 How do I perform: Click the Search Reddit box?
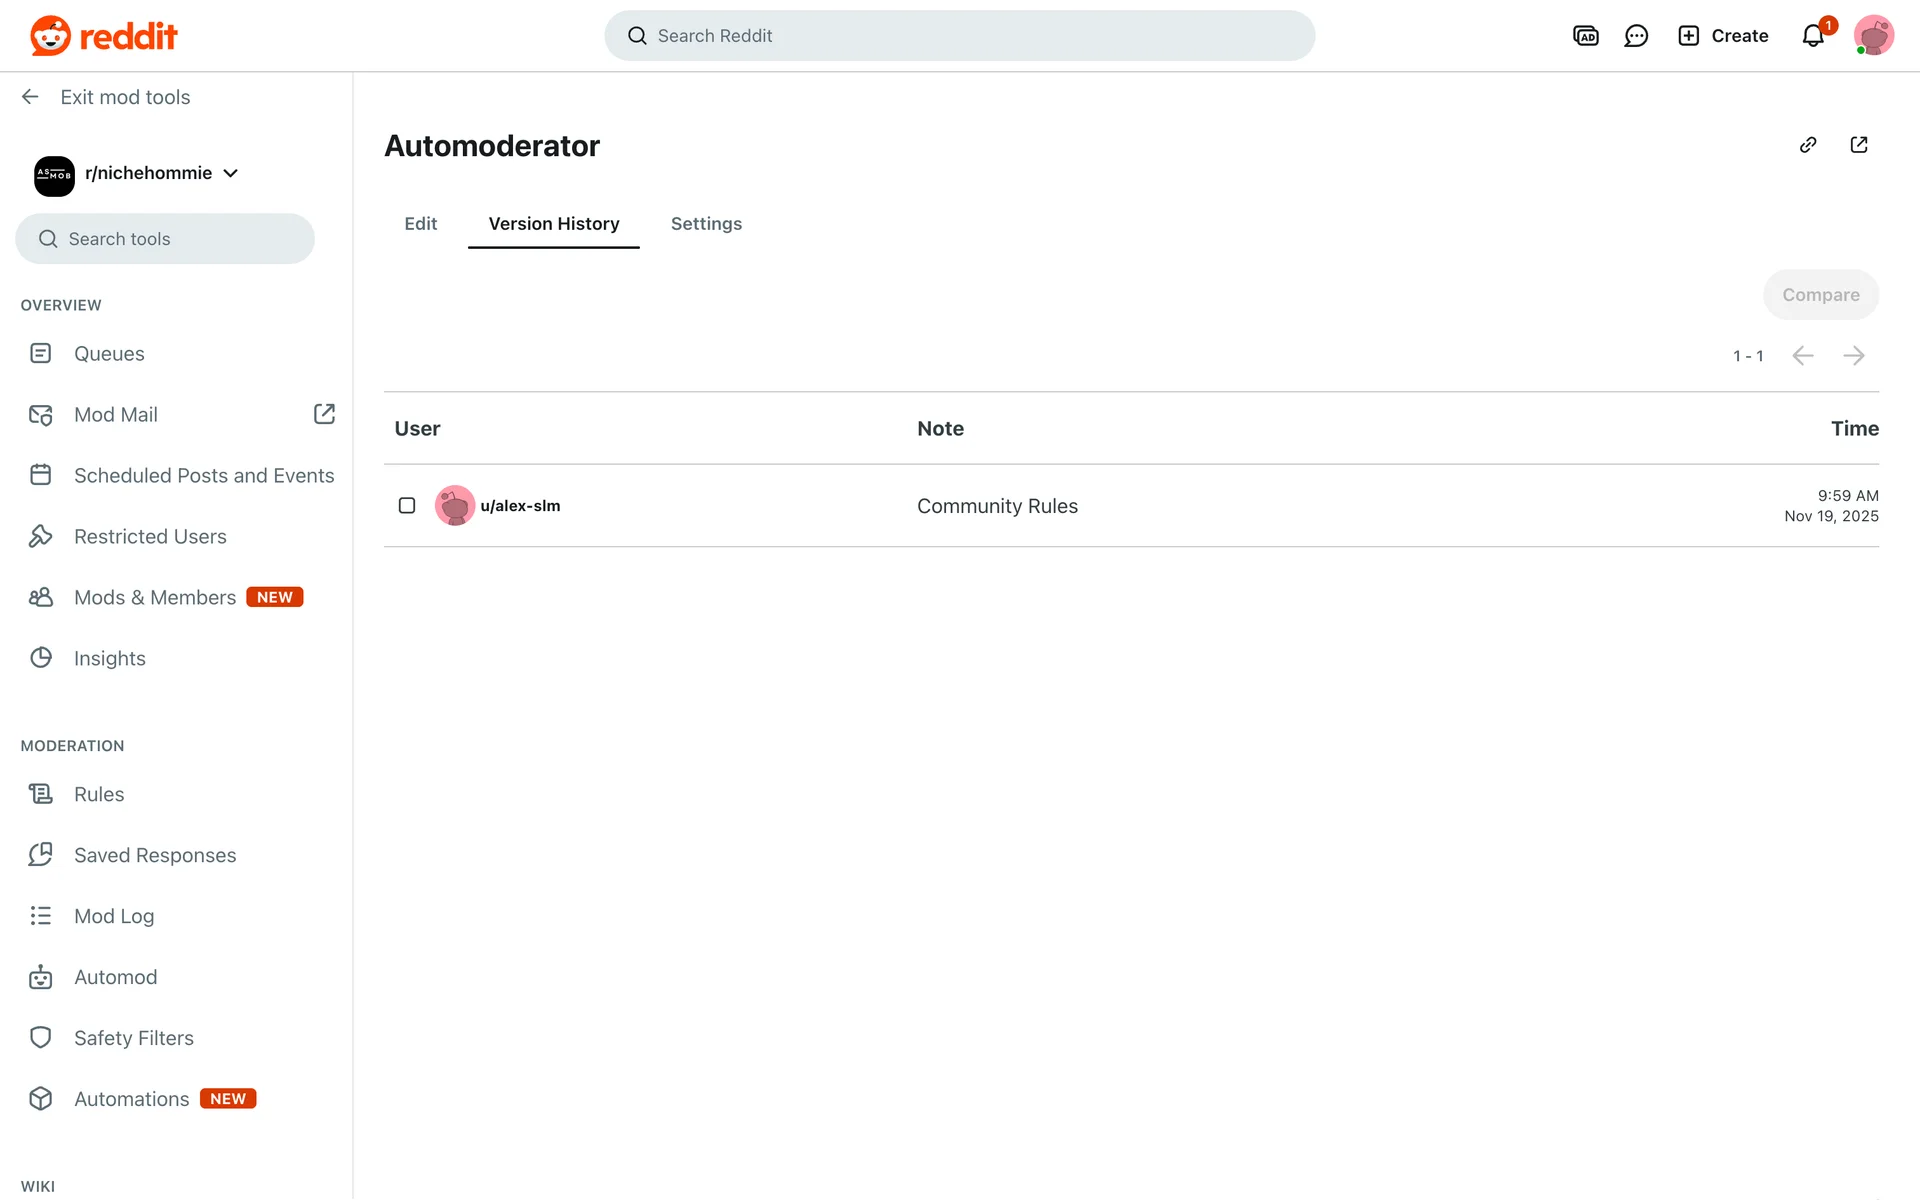(958, 36)
